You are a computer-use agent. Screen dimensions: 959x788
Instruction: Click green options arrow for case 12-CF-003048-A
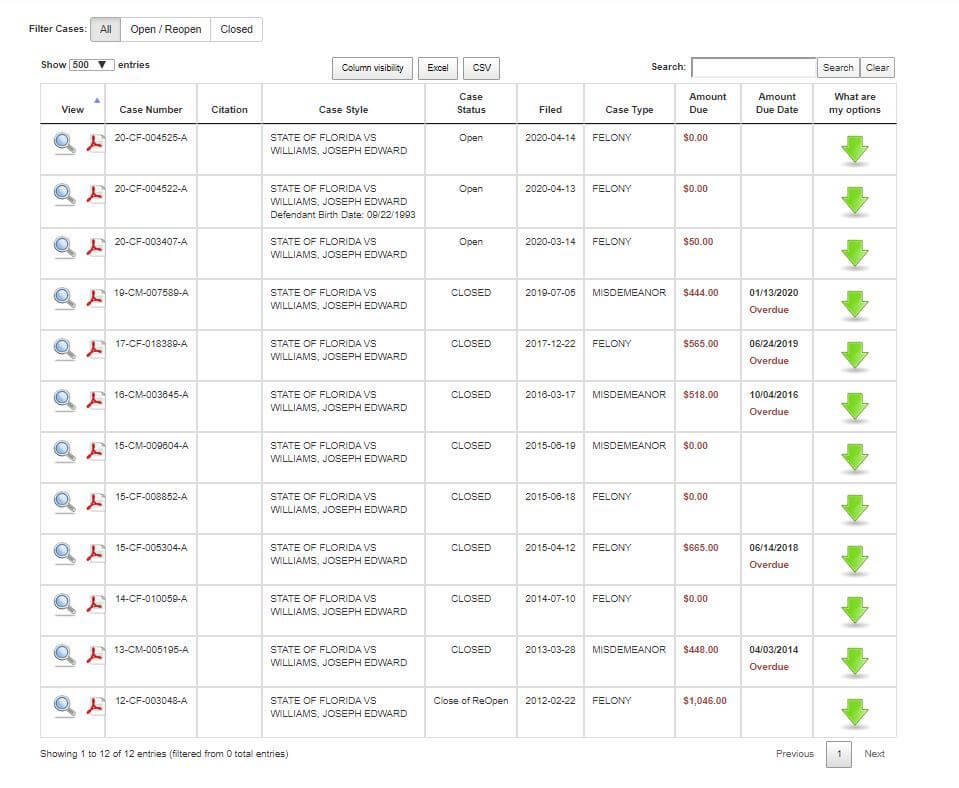854,712
